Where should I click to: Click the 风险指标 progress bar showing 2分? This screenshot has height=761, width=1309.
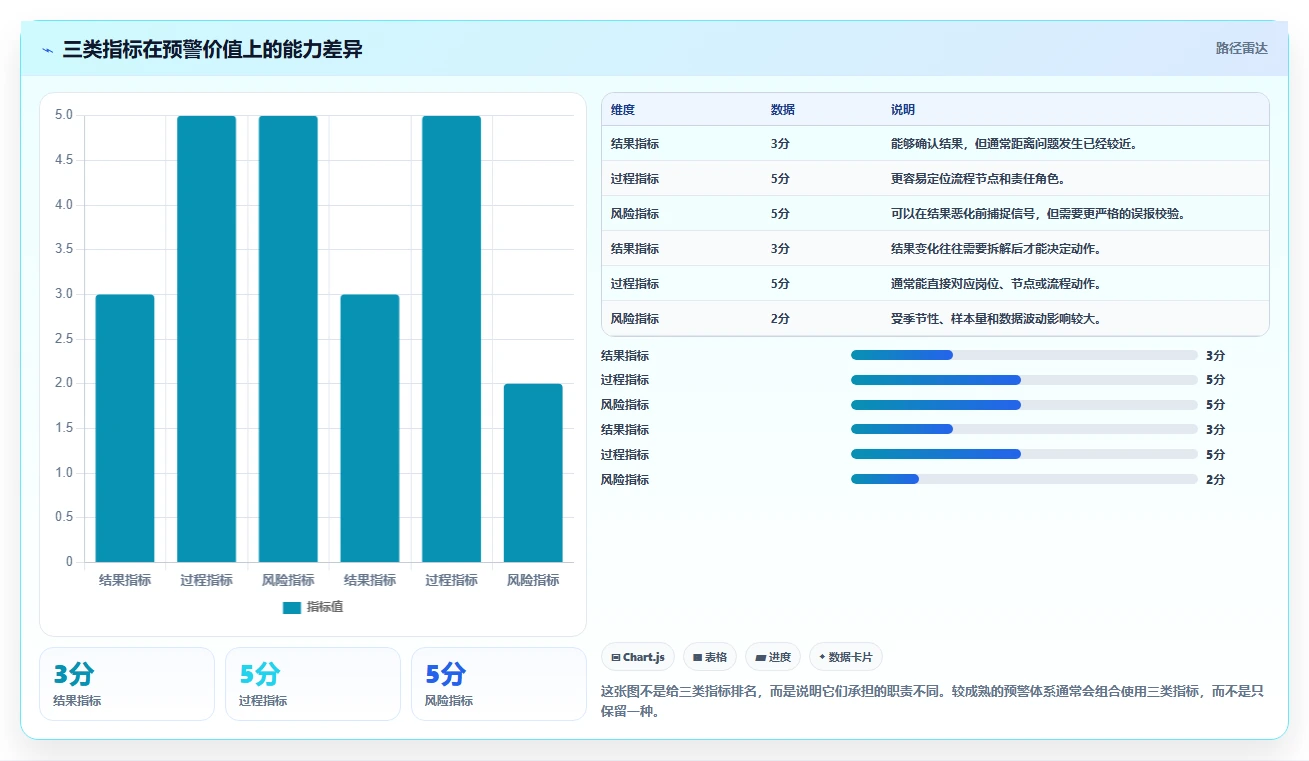point(1024,479)
